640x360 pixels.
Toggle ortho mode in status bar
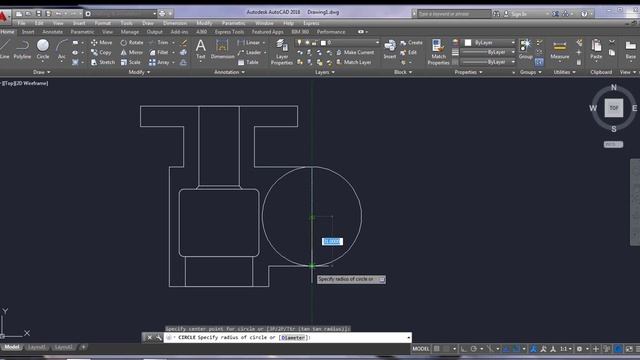pyautogui.click(x=463, y=349)
